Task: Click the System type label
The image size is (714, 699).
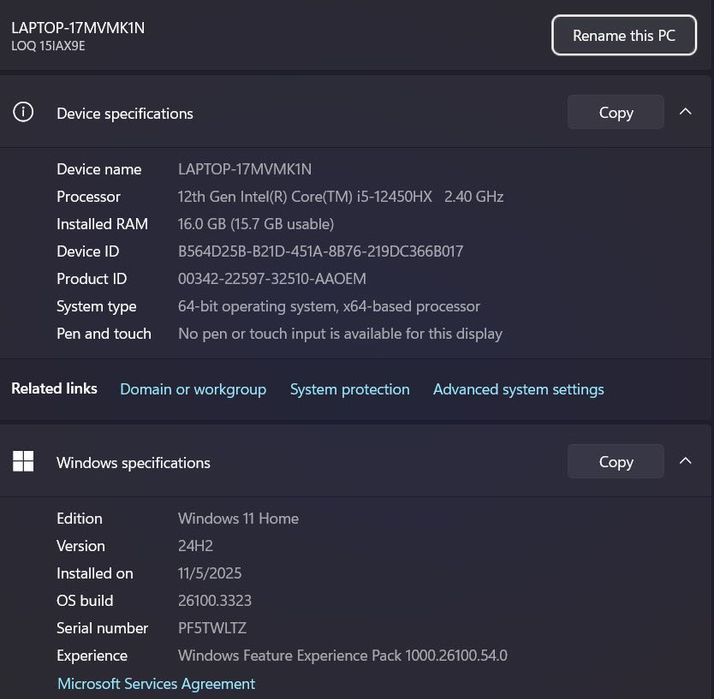Action: 96,306
